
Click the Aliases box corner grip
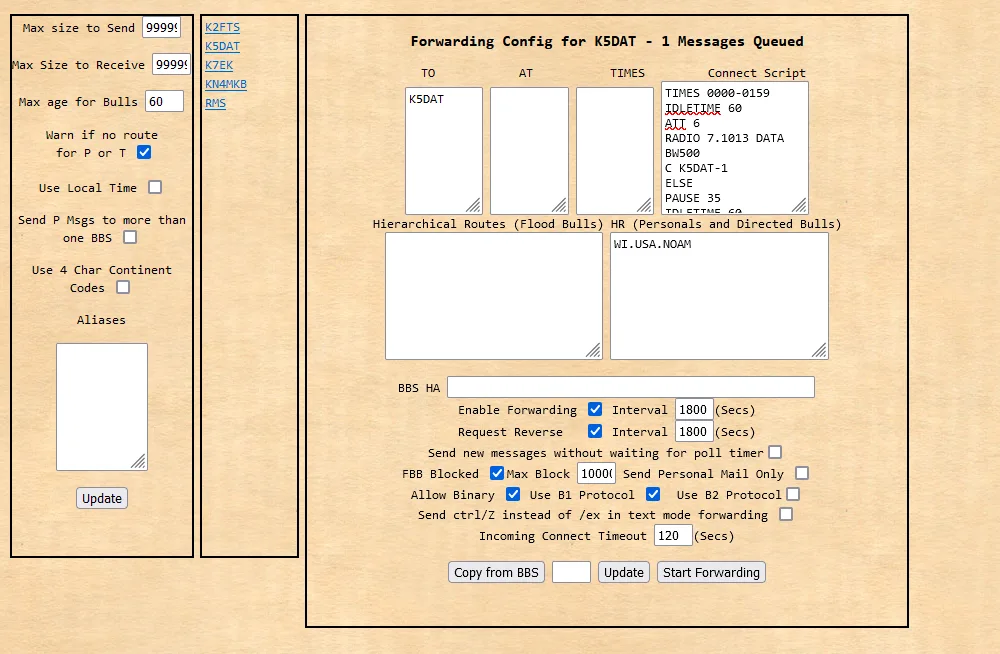click(138, 461)
